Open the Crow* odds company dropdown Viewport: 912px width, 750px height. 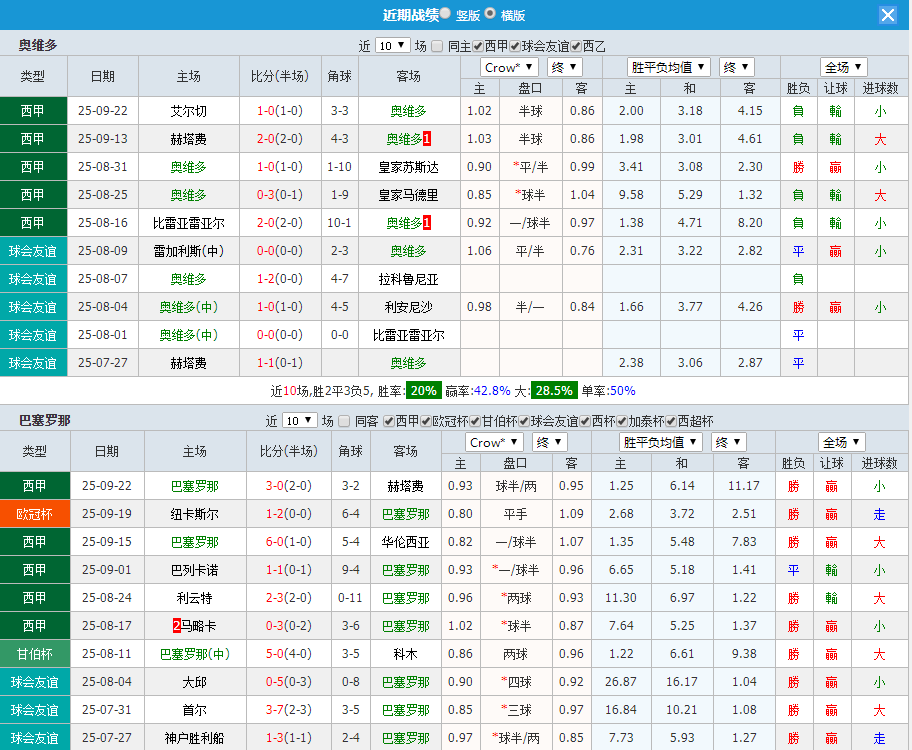[508, 66]
